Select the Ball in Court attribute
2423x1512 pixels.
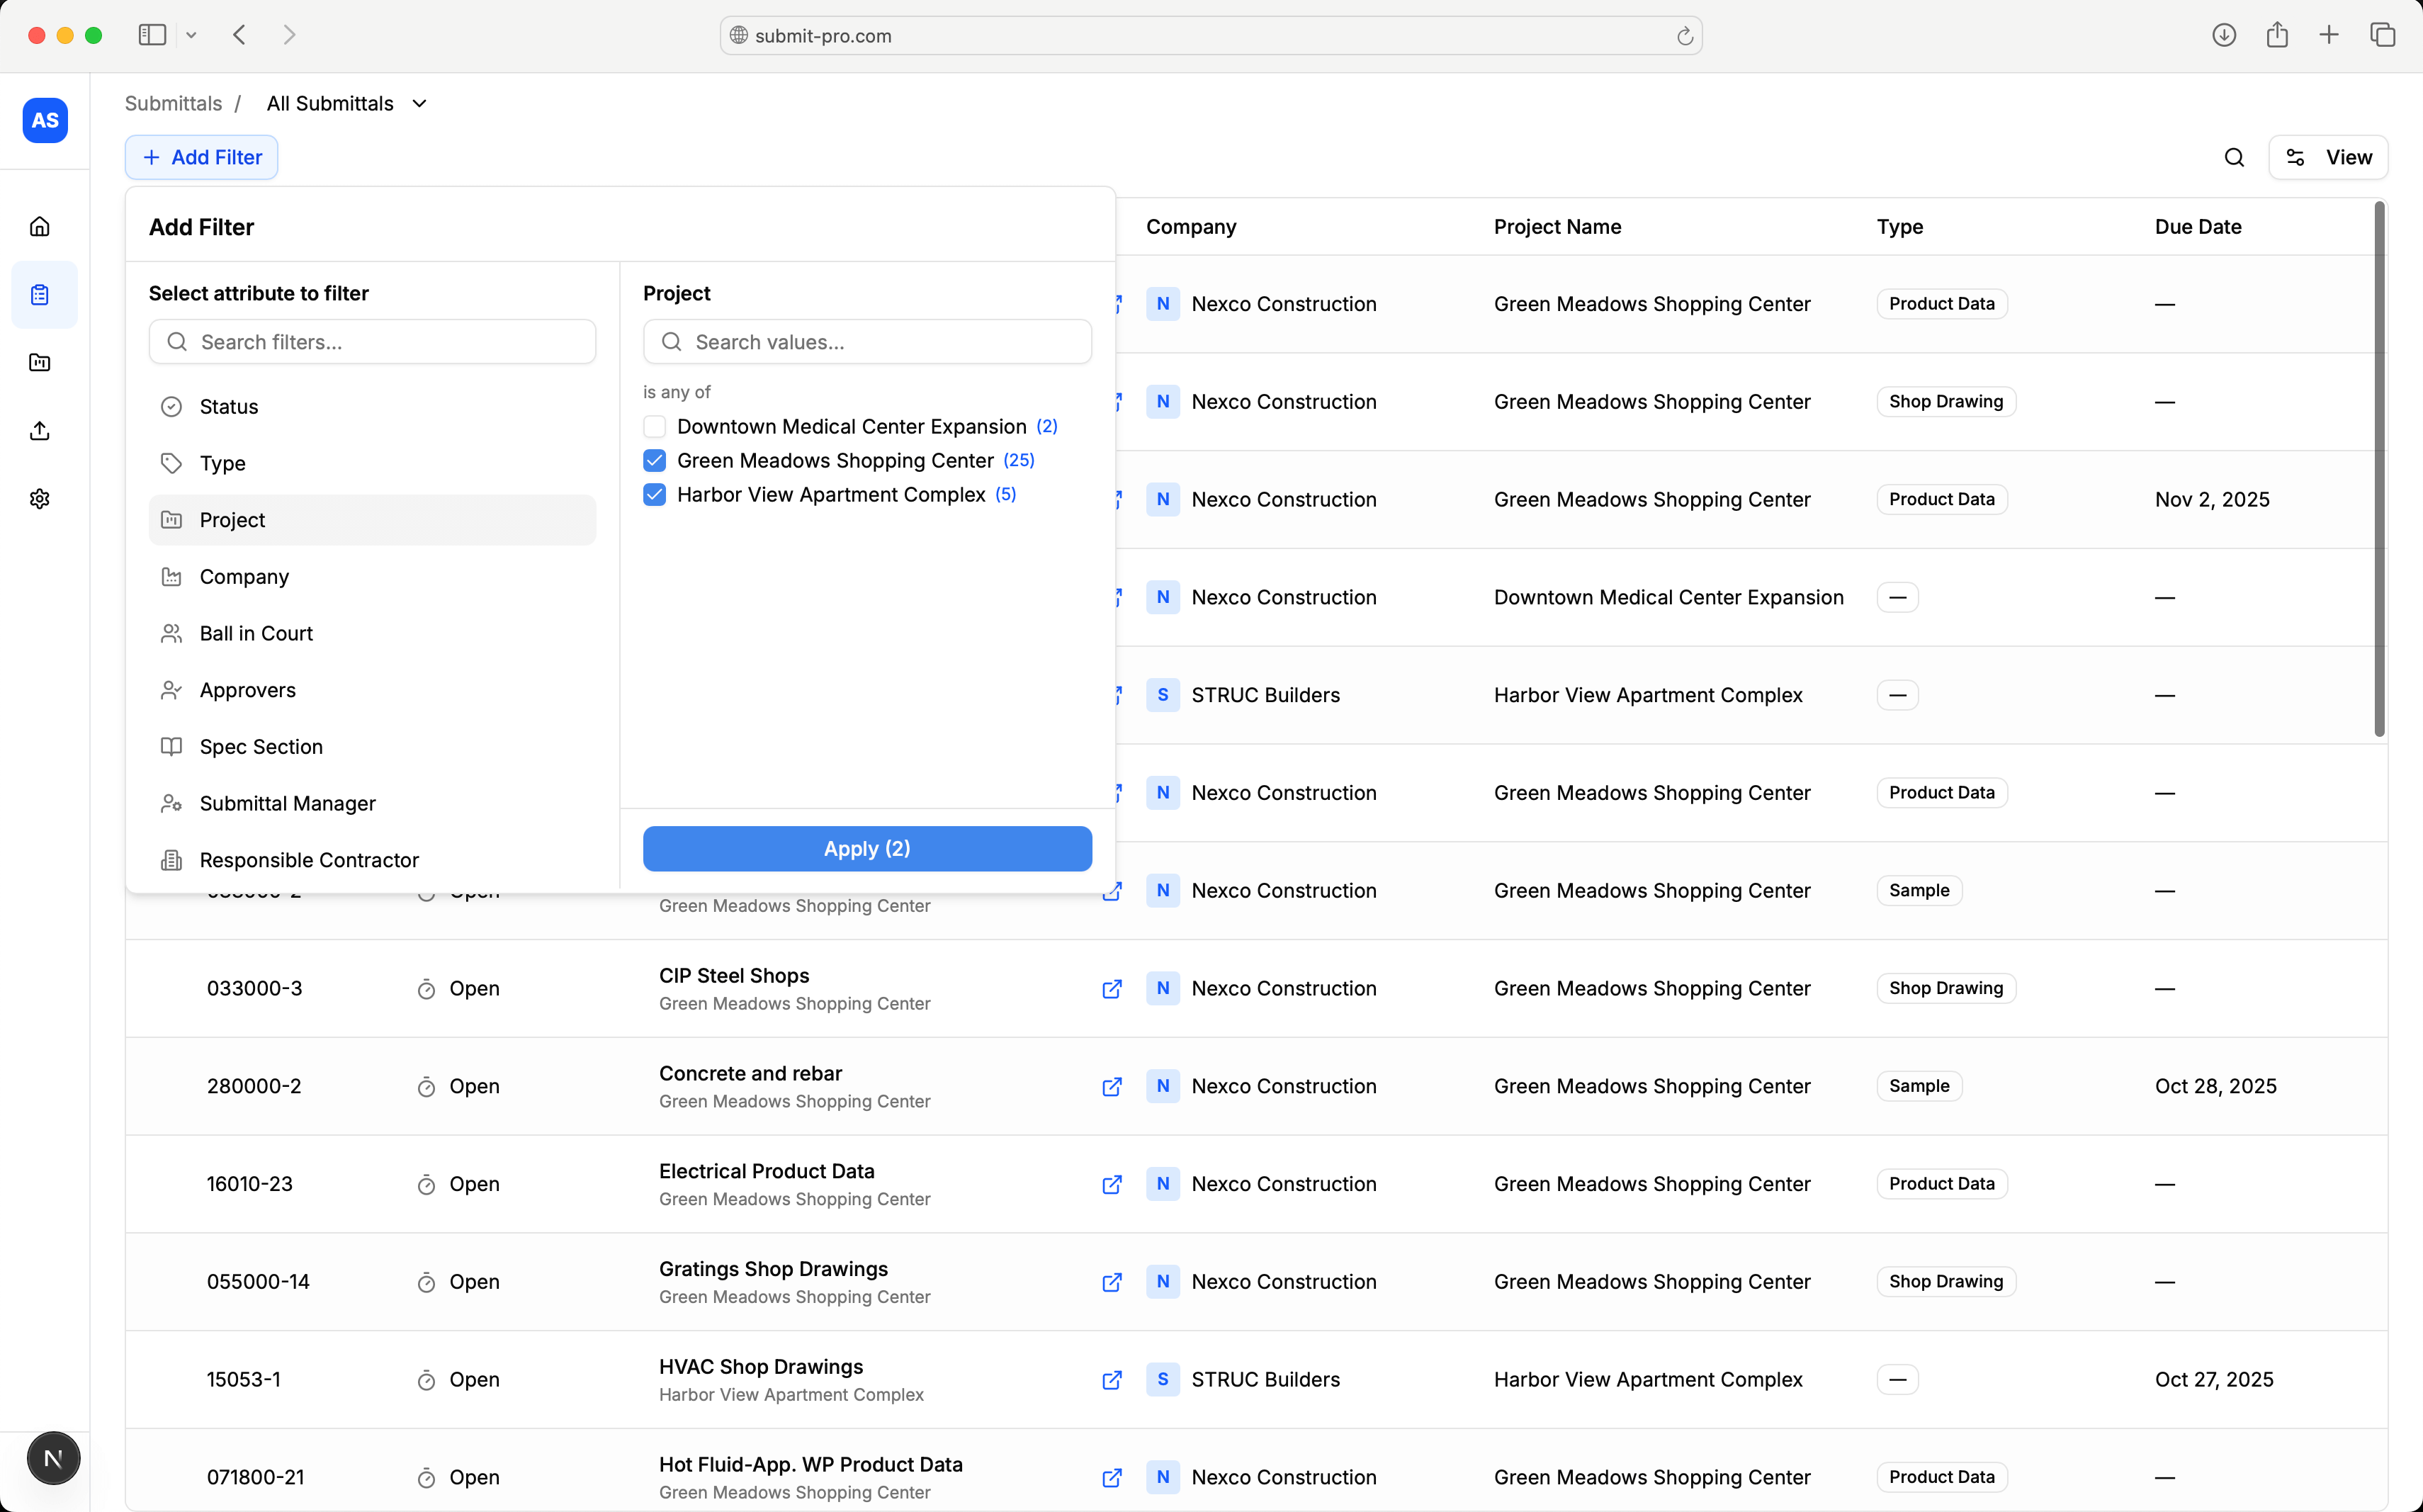(x=256, y=634)
